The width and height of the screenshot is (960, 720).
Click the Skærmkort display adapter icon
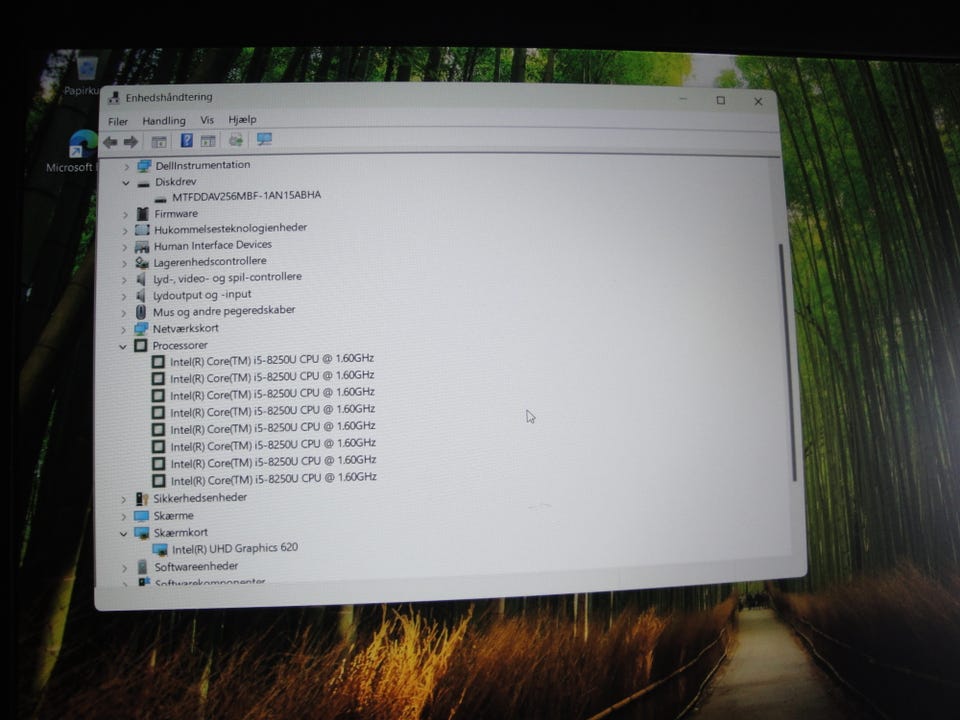pos(141,533)
